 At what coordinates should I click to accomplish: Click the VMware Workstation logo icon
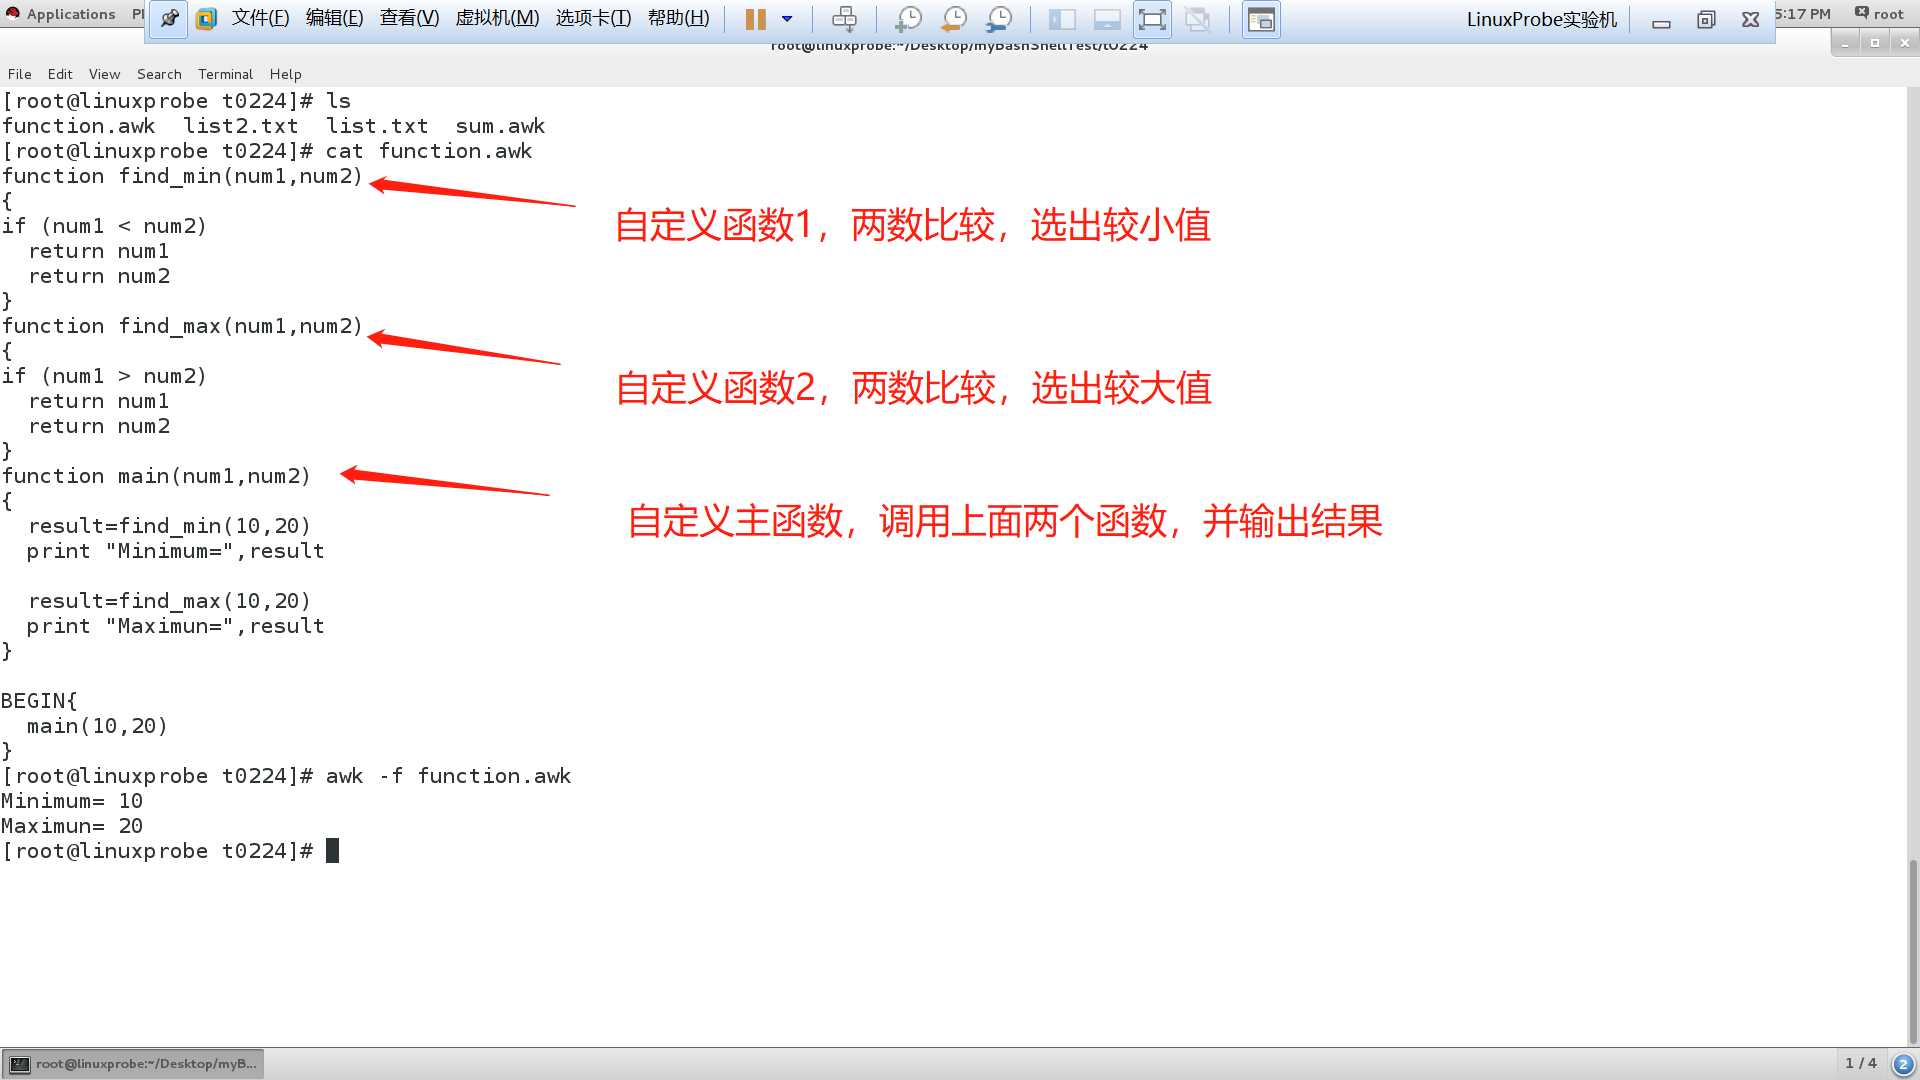coord(207,19)
